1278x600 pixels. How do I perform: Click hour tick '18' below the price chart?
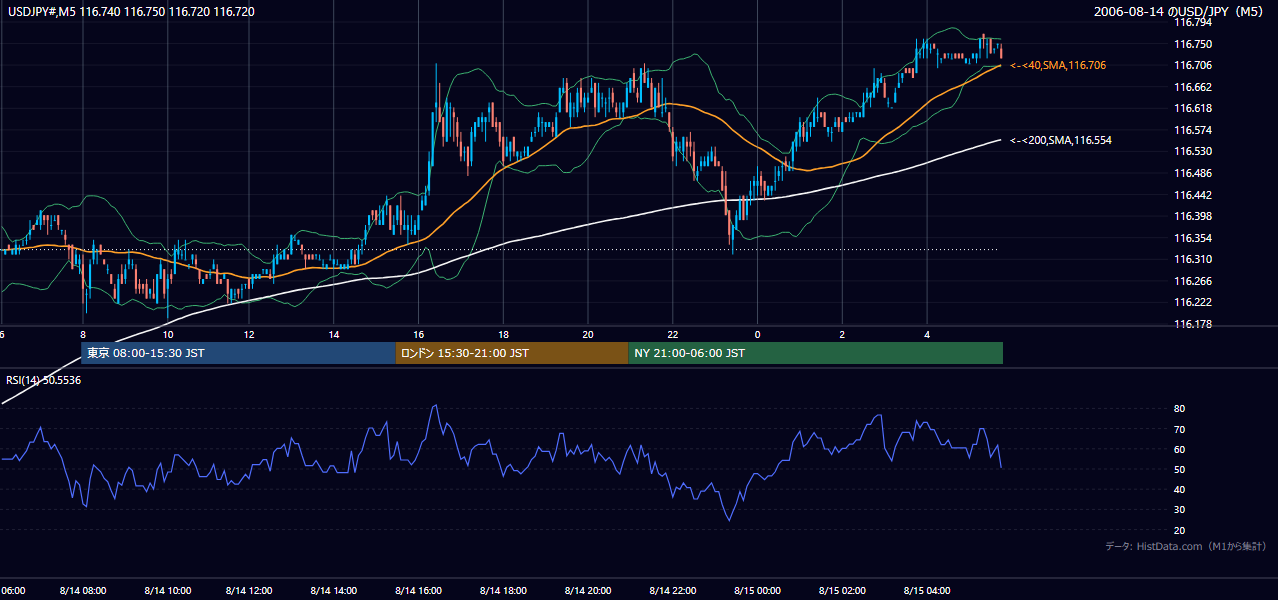pyautogui.click(x=504, y=334)
